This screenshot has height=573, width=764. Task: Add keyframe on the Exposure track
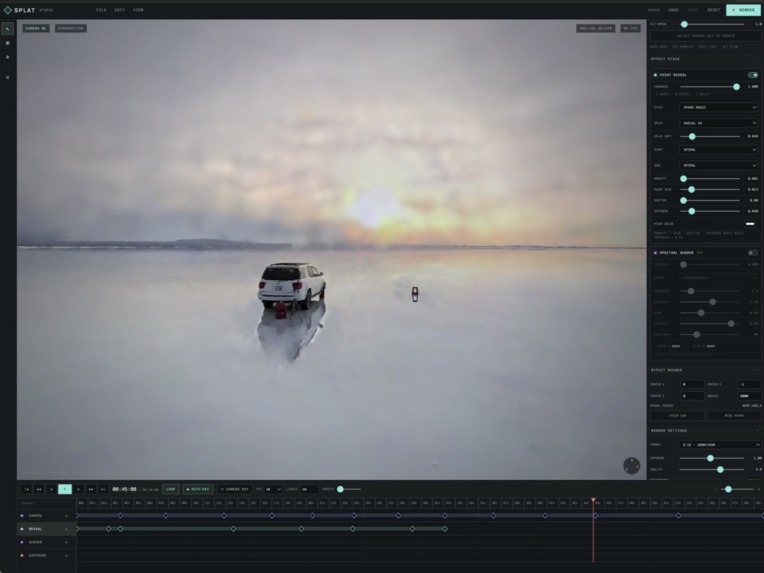[66, 555]
